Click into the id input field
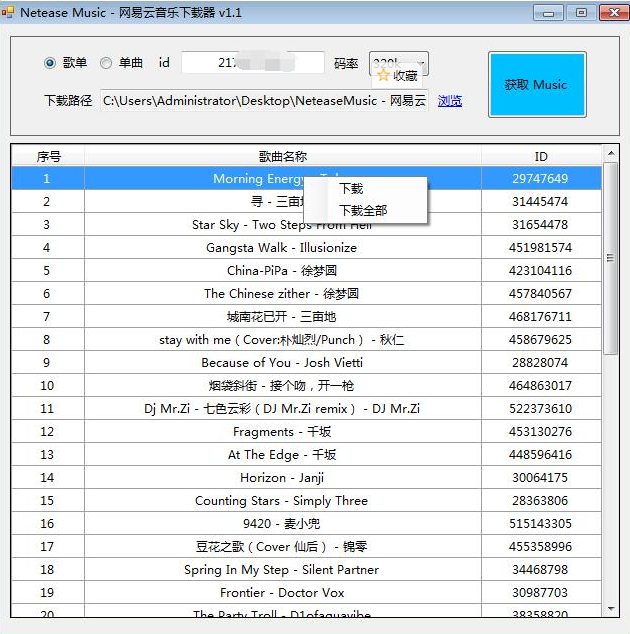This screenshot has width=630, height=634. [x=253, y=63]
